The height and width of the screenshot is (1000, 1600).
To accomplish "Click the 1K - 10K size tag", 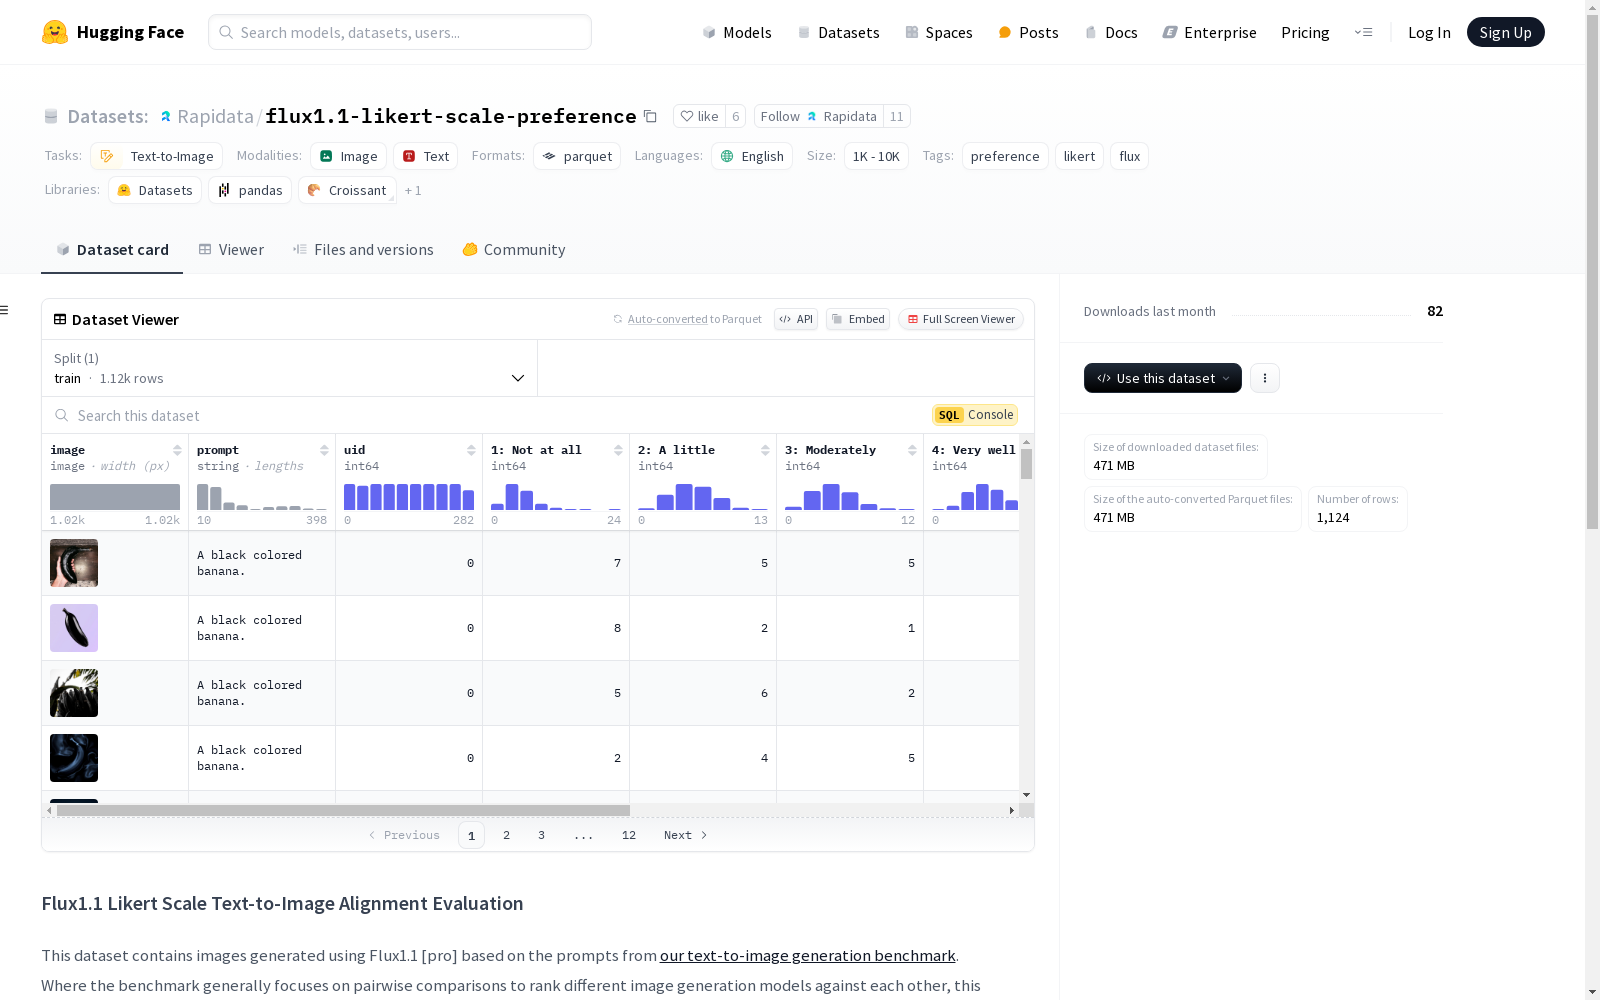I will coord(876,156).
